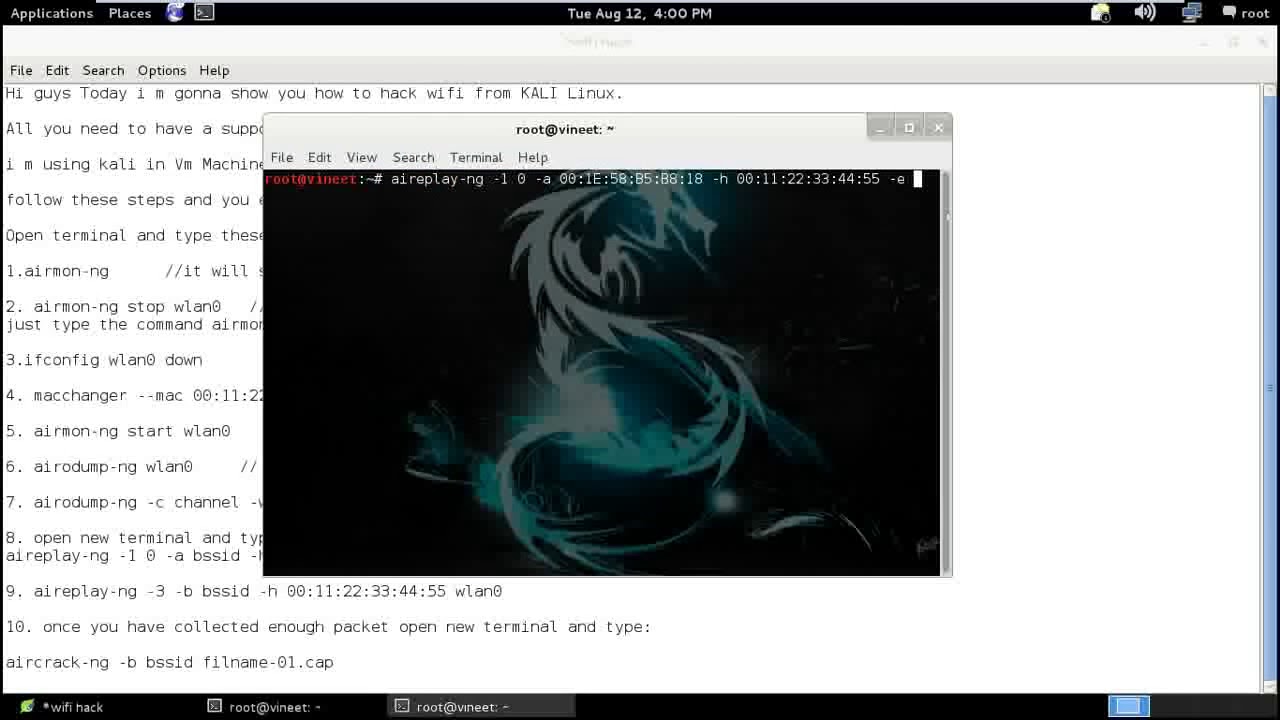Click the line '5. airmon-ng start wlan0'
The width and height of the screenshot is (1280, 720).
pyautogui.click(x=118, y=431)
